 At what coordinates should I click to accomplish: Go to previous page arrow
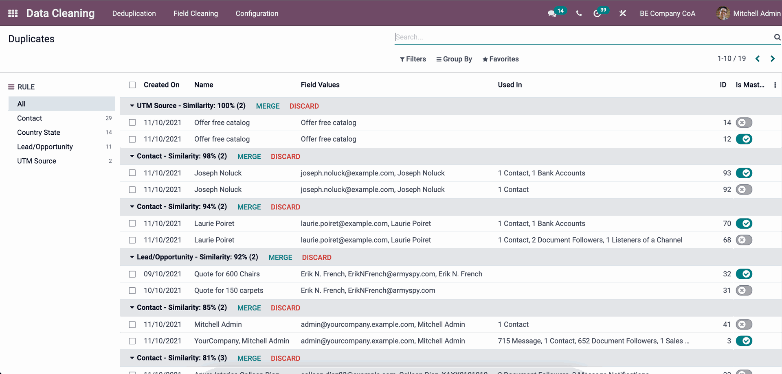[x=758, y=59]
